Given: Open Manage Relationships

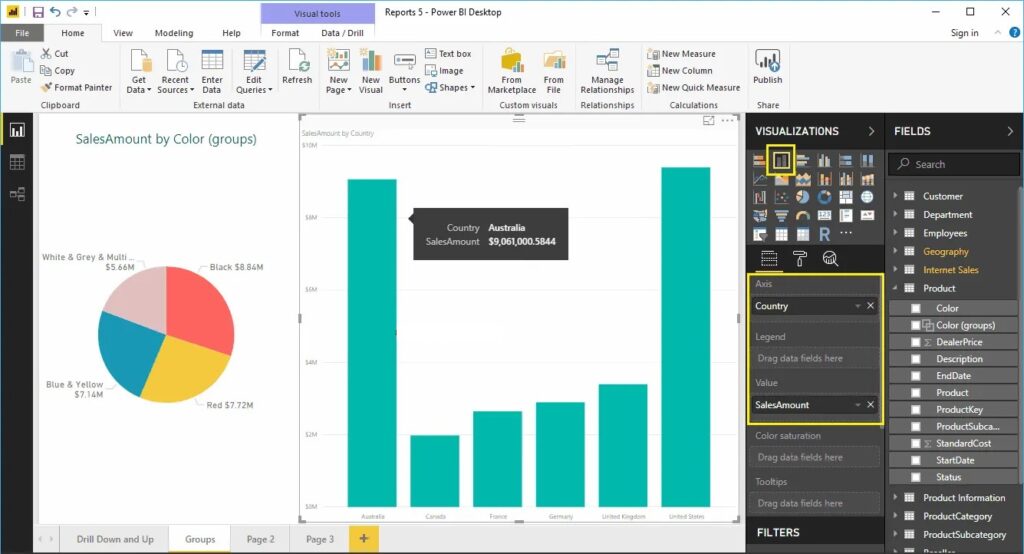Looking at the screenshot, I should click(x=607, y=71).
